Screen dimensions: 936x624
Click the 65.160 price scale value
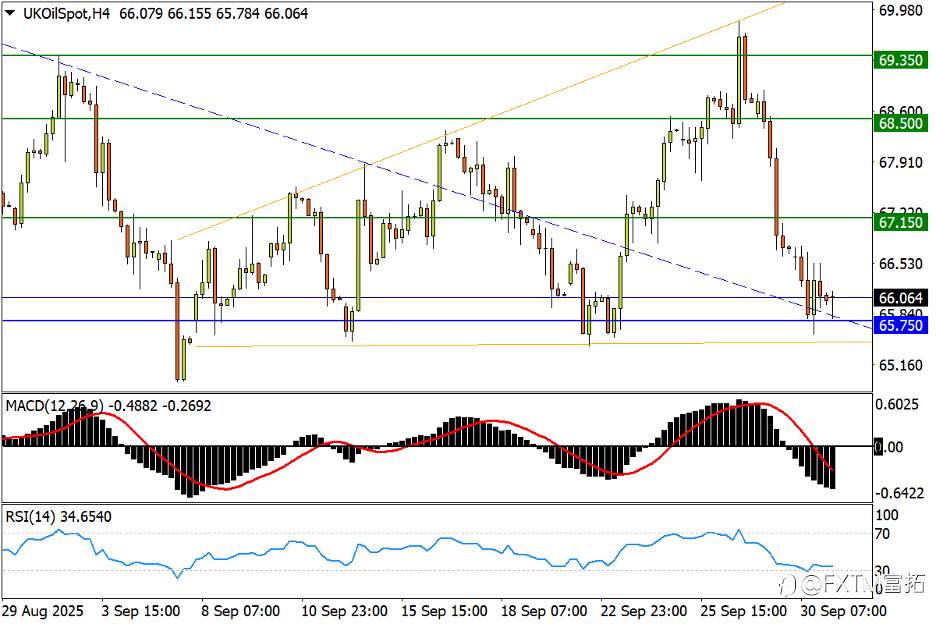901,364
